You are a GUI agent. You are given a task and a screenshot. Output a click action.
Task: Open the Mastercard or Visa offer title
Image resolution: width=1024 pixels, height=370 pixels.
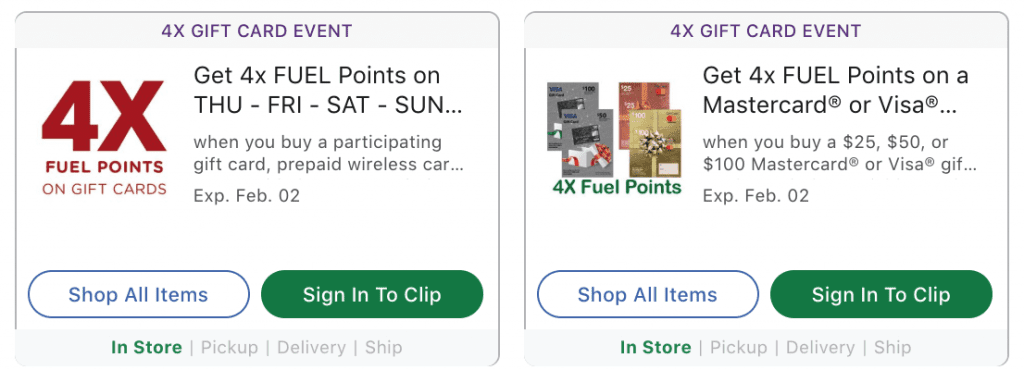835,90
